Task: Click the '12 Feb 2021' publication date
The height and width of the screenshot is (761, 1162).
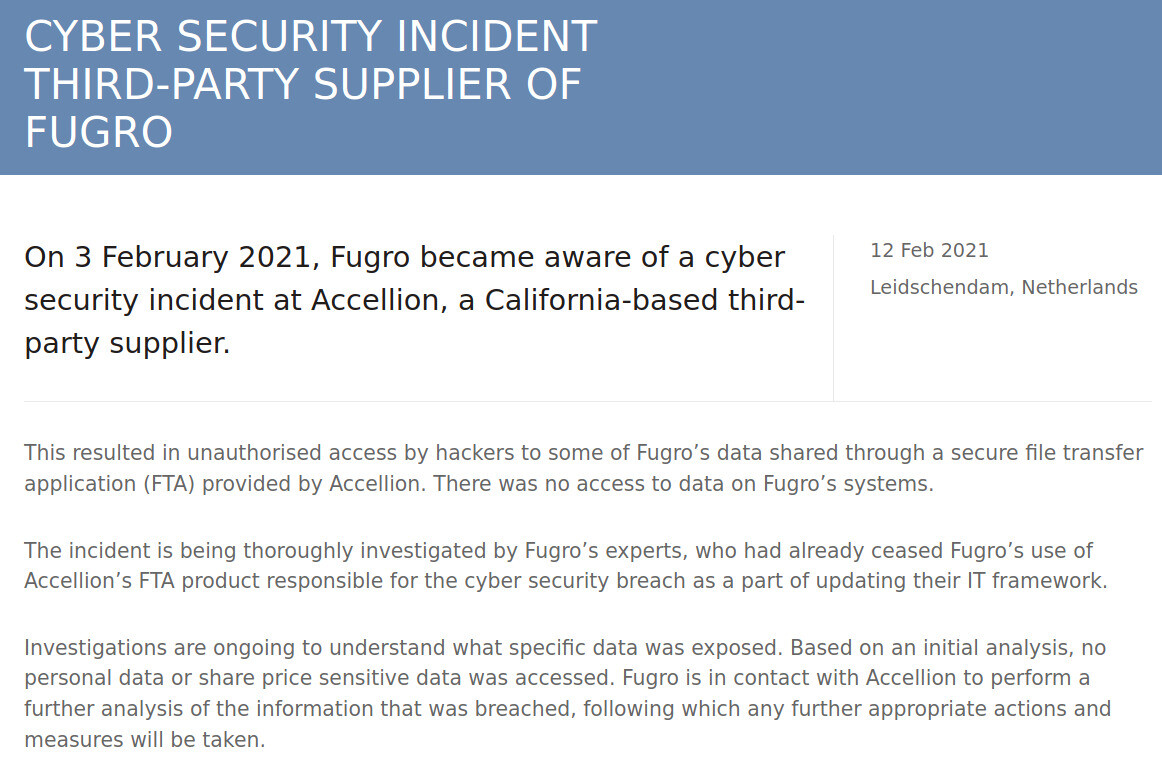Action: tap(929, 250)
